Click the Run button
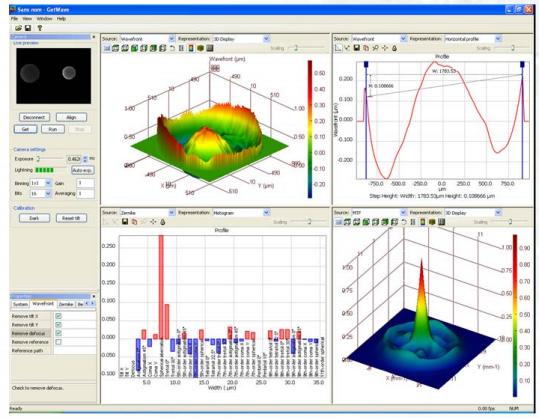Viewport: 539px width, 418px height. (x=53, y=129)
